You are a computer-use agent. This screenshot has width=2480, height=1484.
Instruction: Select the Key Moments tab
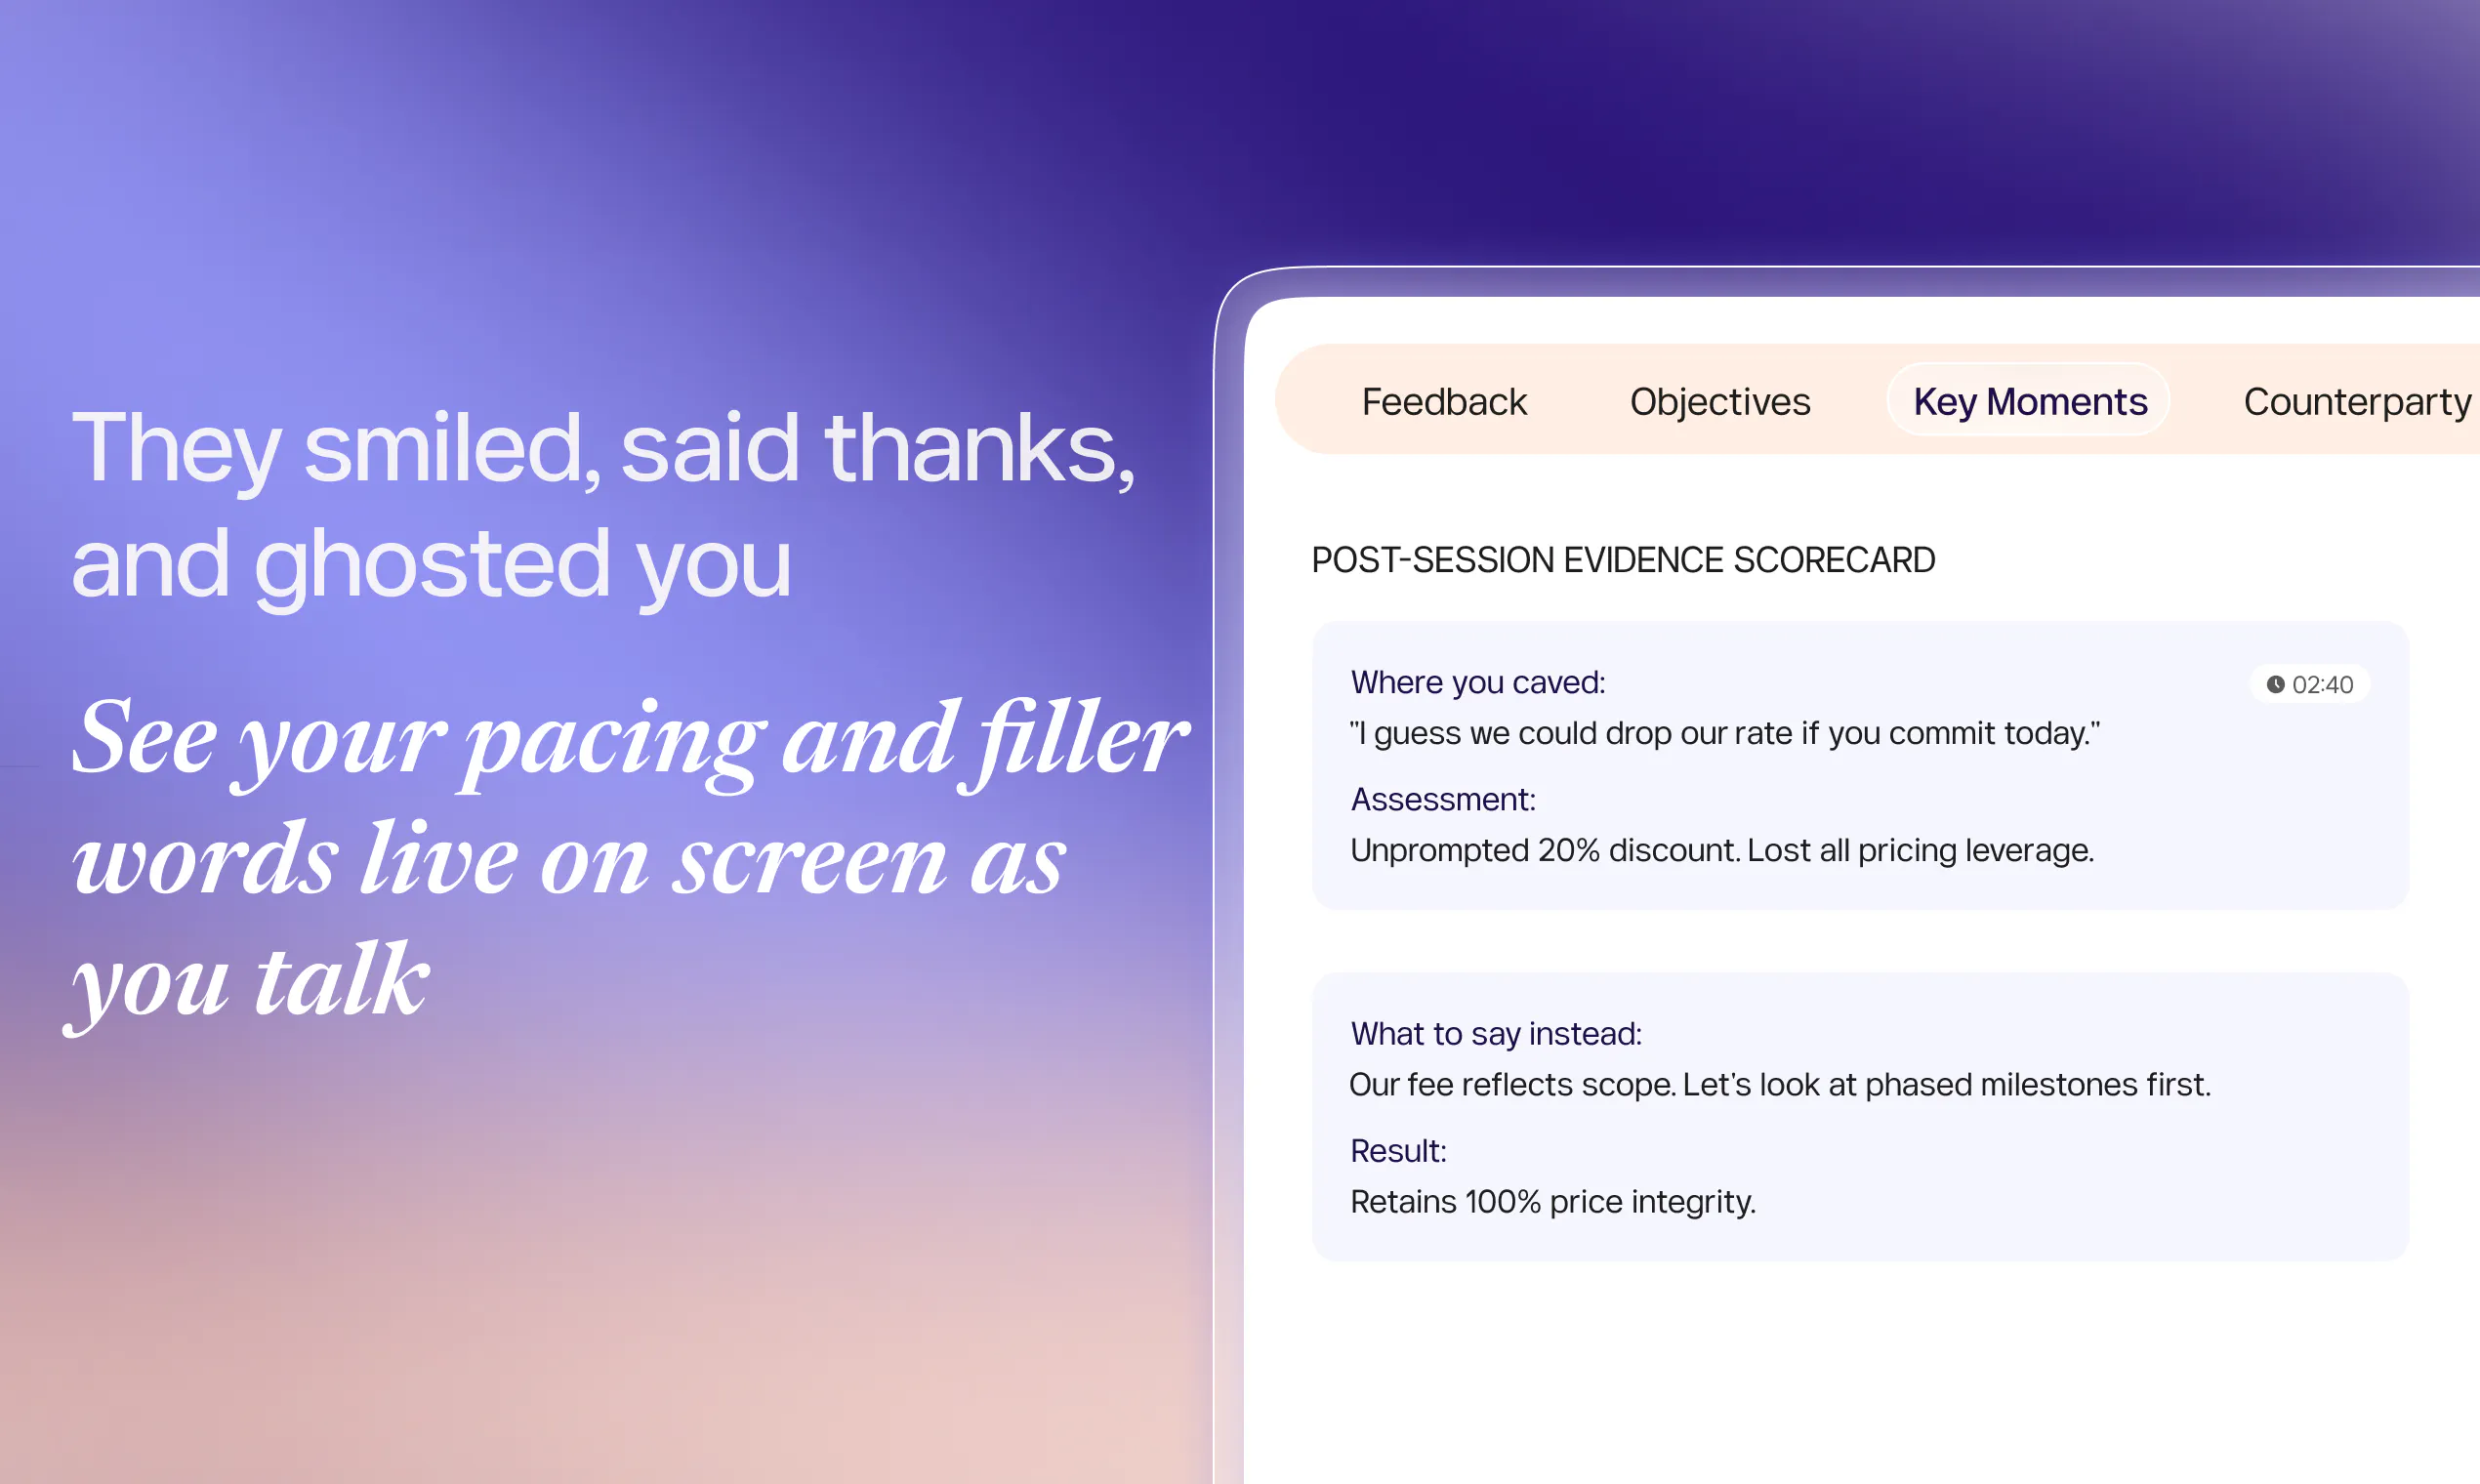(x=2029, y=400)
